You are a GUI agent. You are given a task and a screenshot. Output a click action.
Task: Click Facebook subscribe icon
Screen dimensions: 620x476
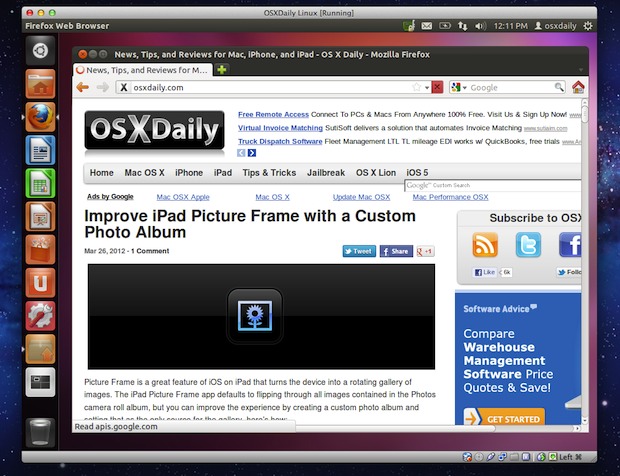coord(570,245)
